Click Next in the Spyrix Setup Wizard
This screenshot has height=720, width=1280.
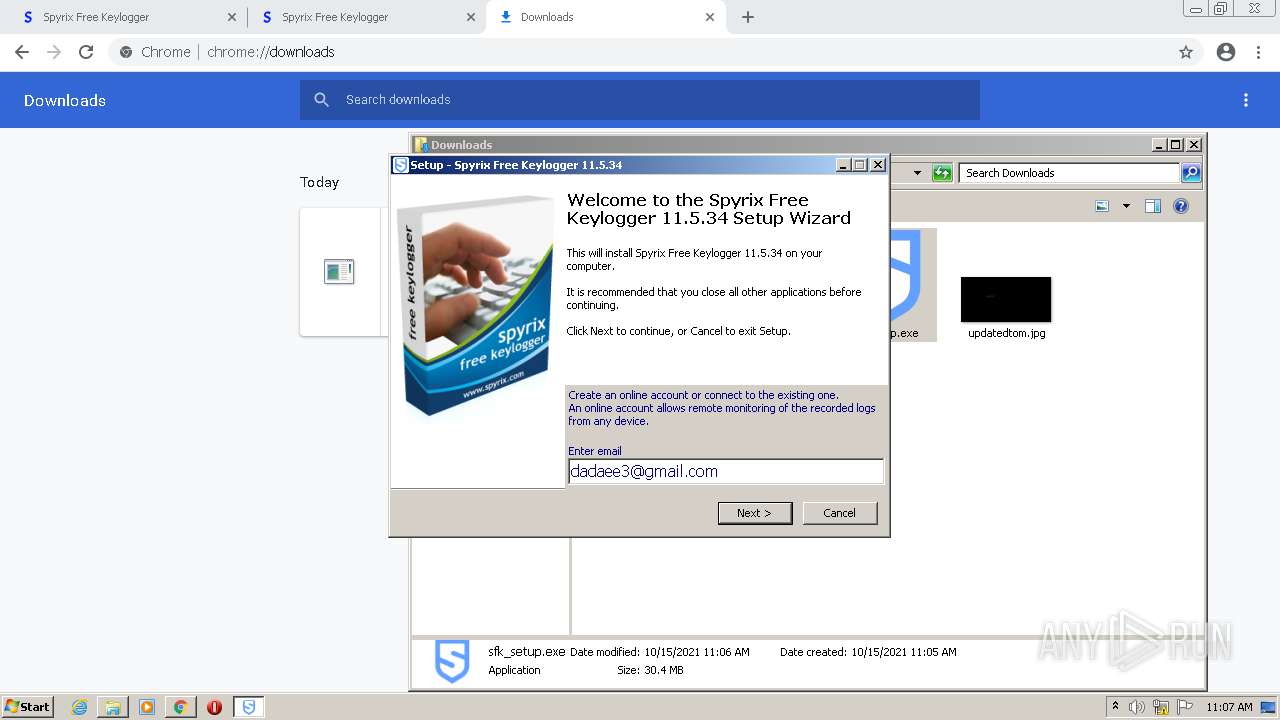pos(755,513)
